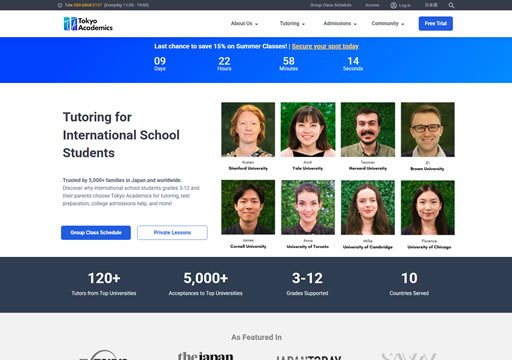Open the Log in link

pyautogui.click(x=405, y=5)
